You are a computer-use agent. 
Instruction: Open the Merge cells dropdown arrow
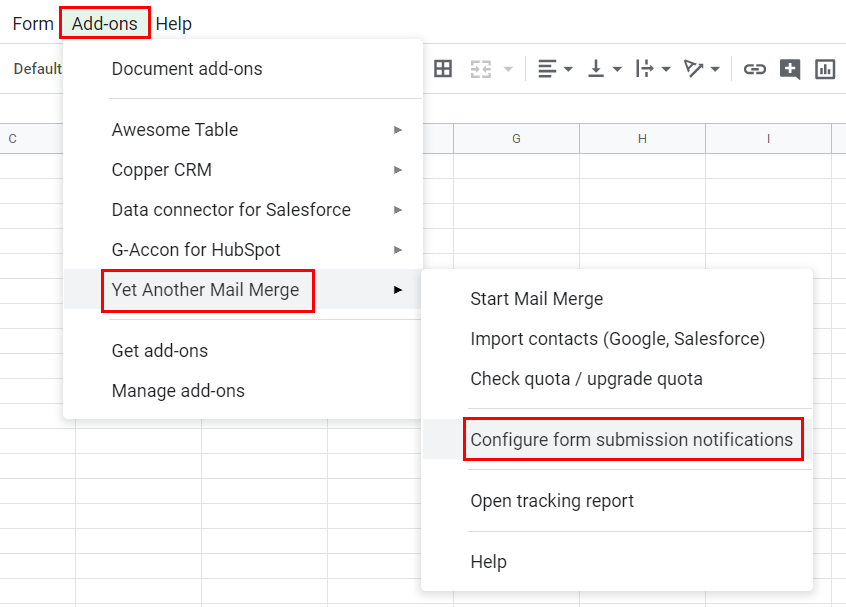[508, 69]
